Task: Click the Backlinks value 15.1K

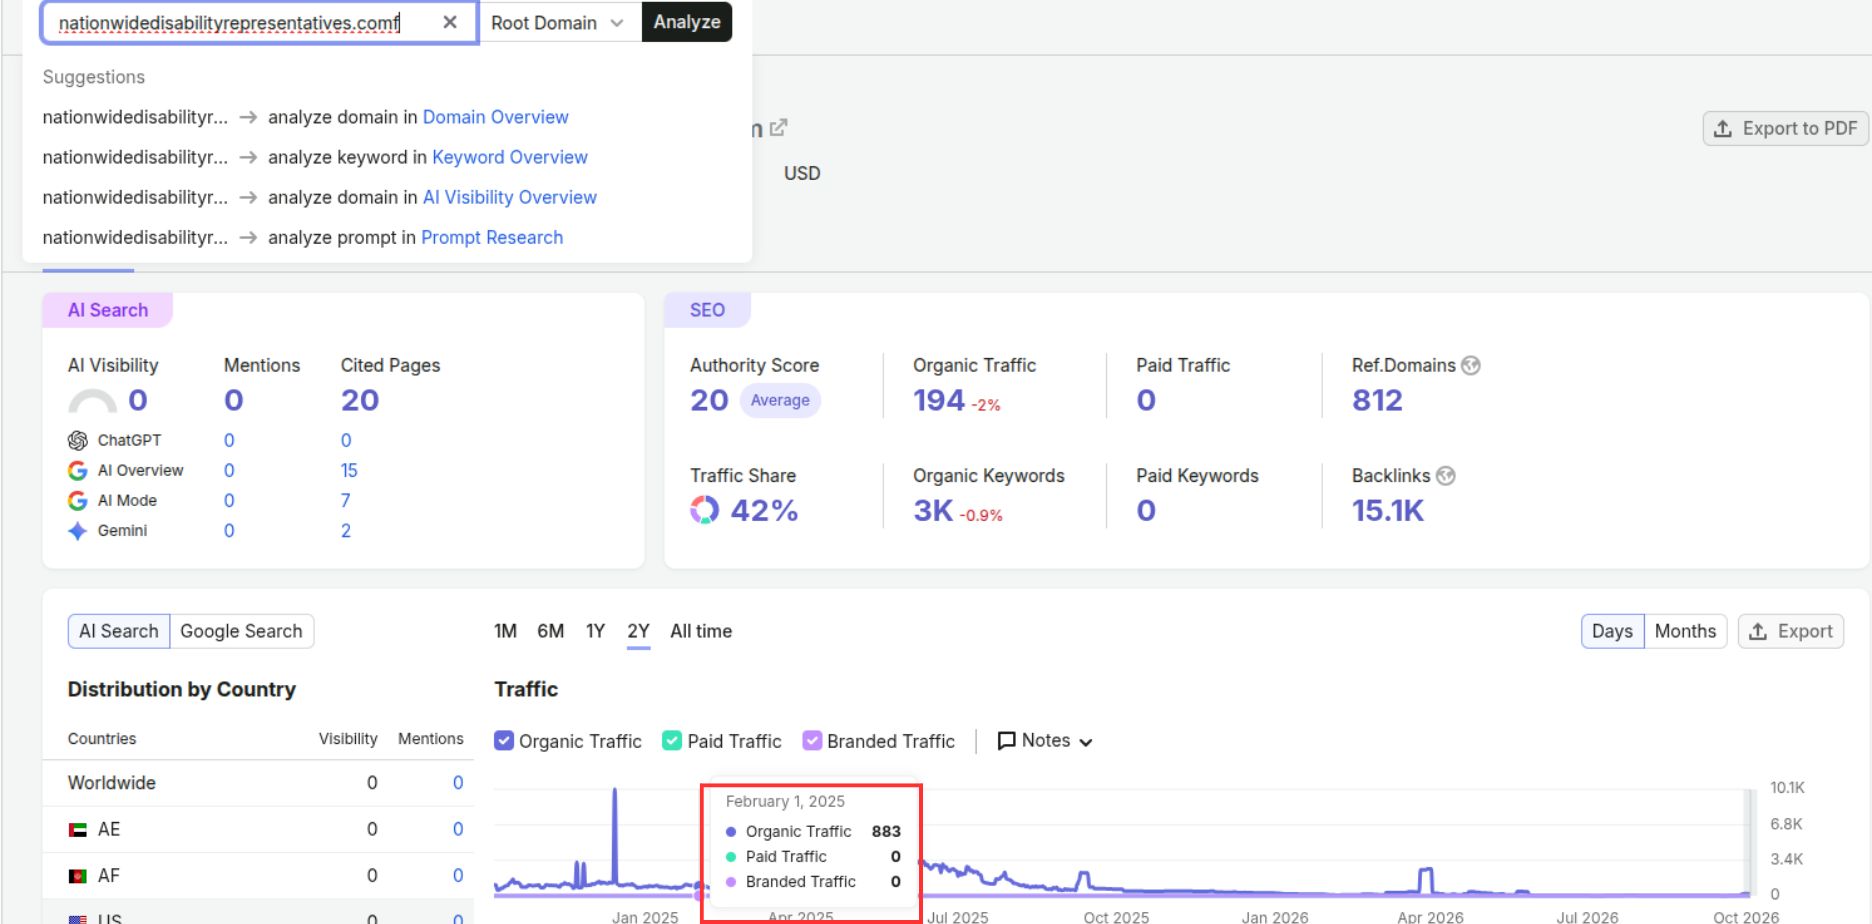Action: pyautogui.click(x=1387, y=510)
